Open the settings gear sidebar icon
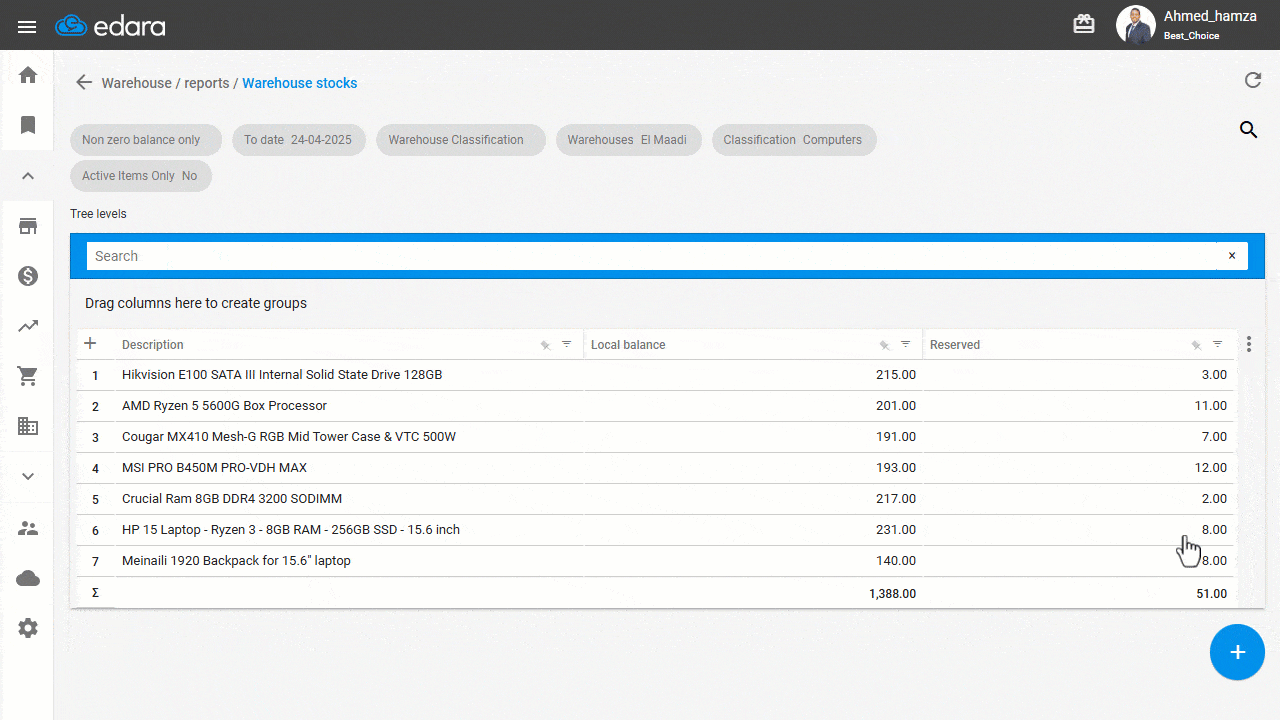Image resolution: width=1280 pixels, height=720 pixels. [28, 628]
